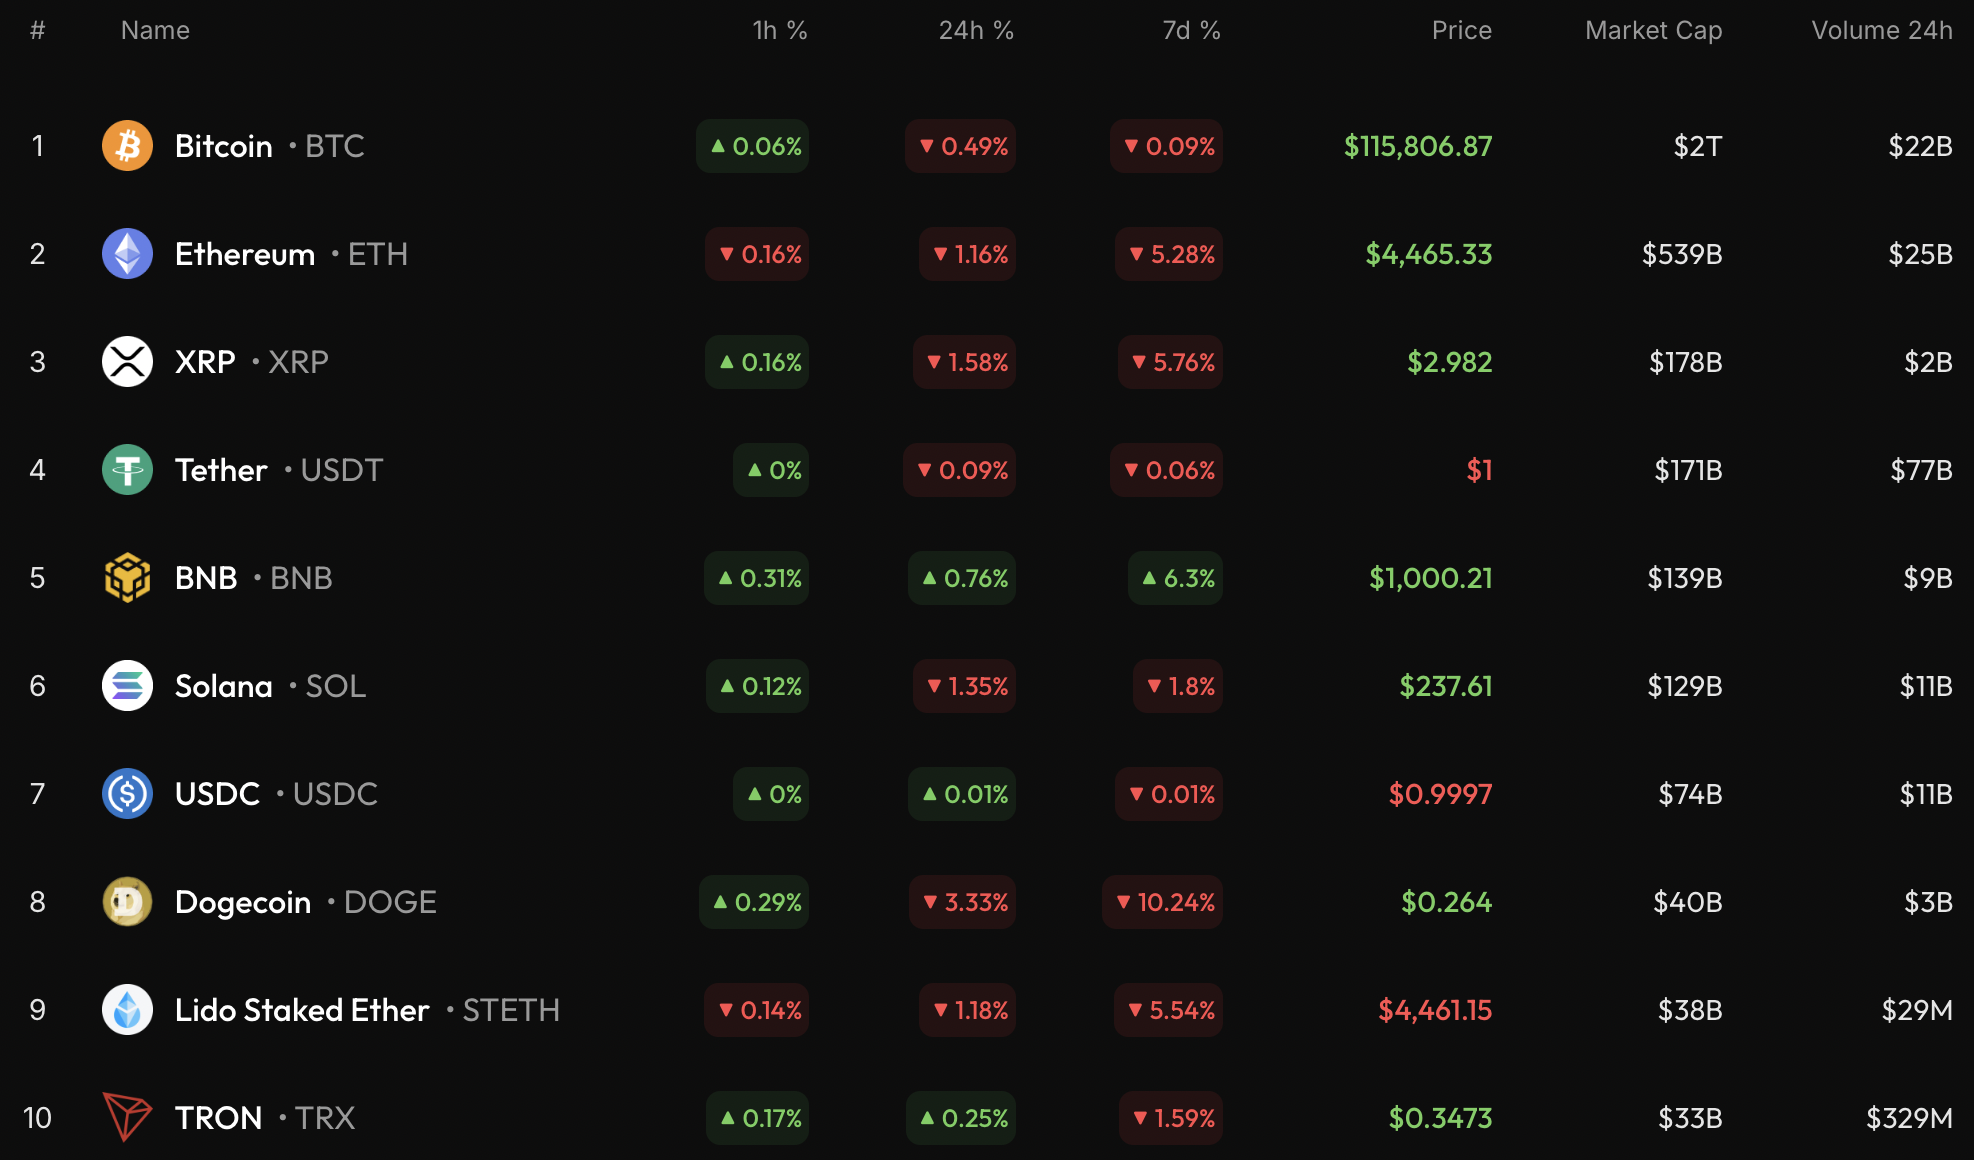Click the Tether logo icon

pos(127,470)
